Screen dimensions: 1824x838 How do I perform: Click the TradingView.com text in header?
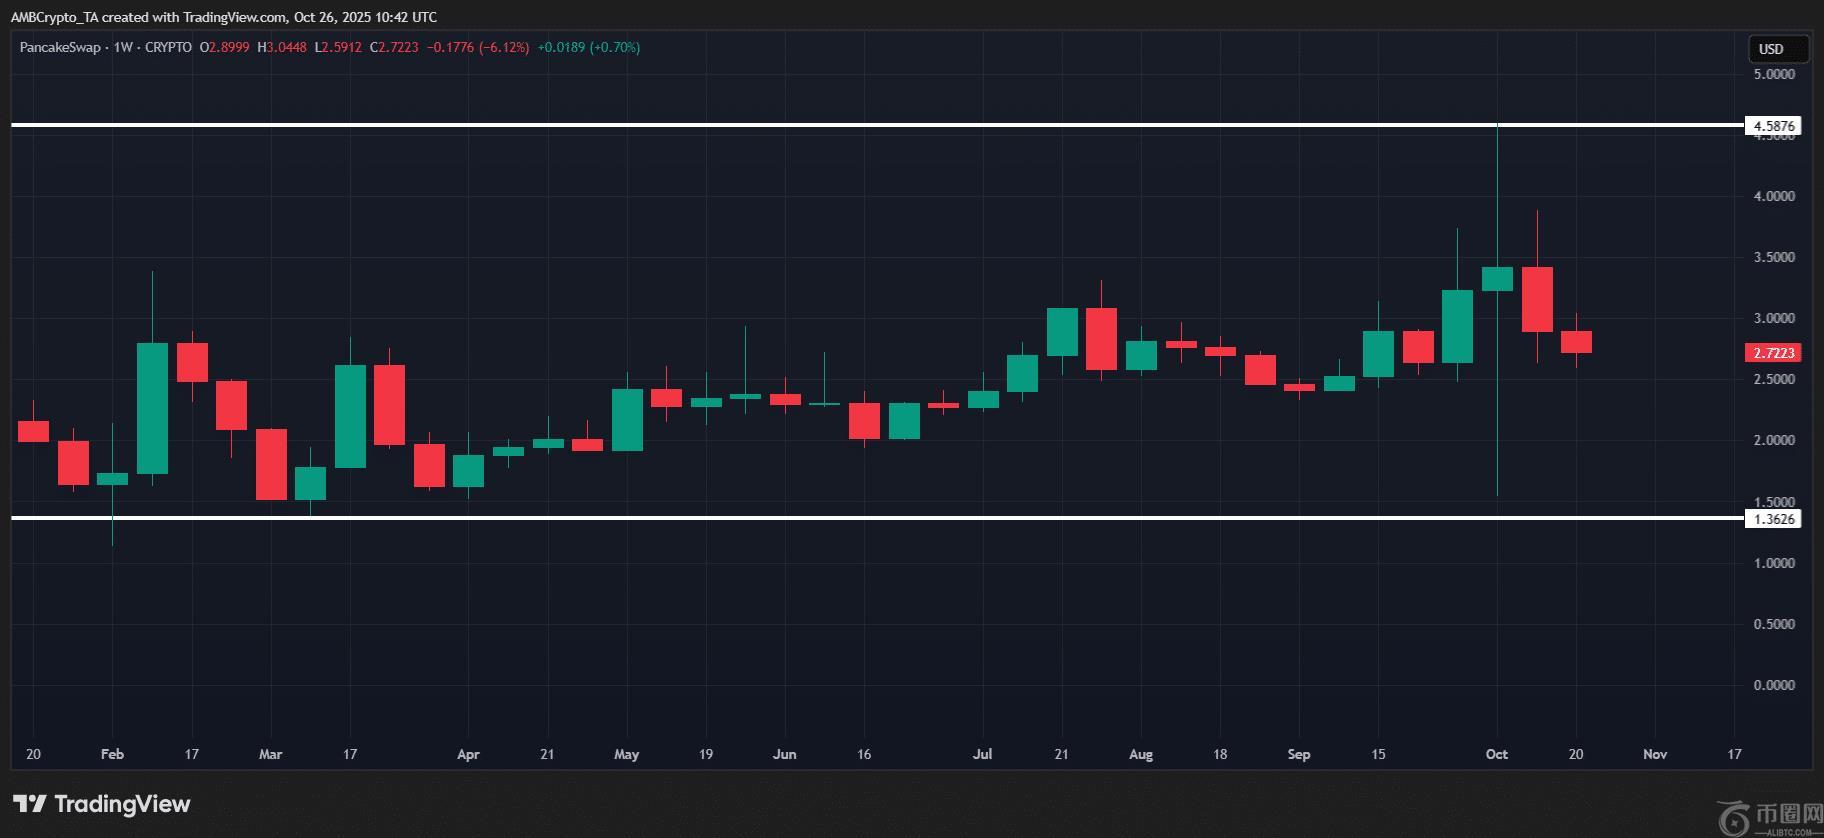pyautogui.click(x=237, y=17)
